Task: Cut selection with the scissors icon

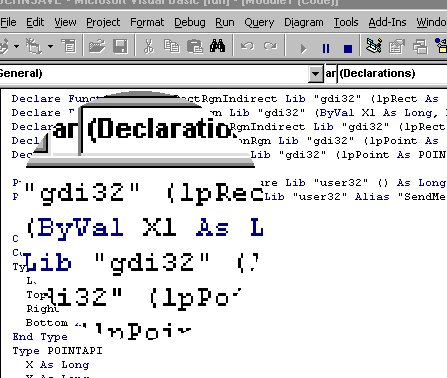Action: tap(149, 46)
